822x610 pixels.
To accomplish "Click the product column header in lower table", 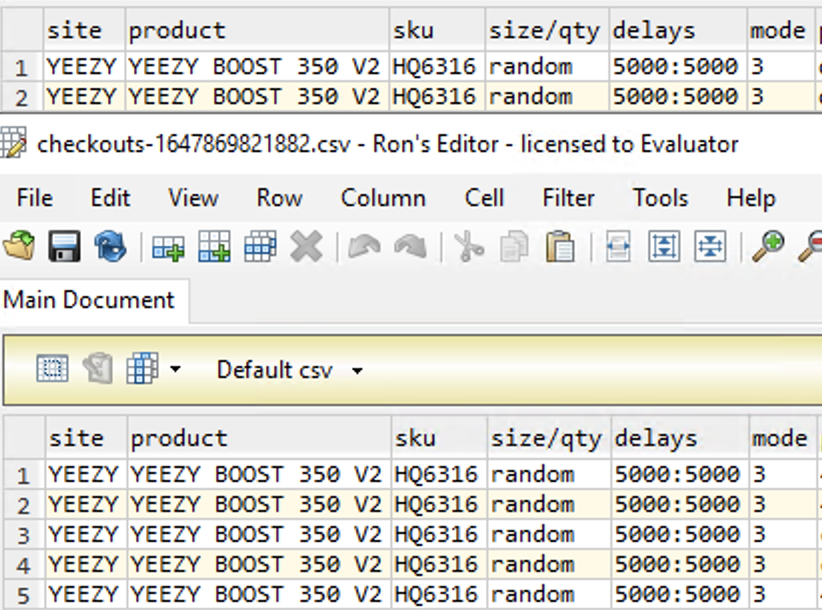I will click(x=259, y=438).
